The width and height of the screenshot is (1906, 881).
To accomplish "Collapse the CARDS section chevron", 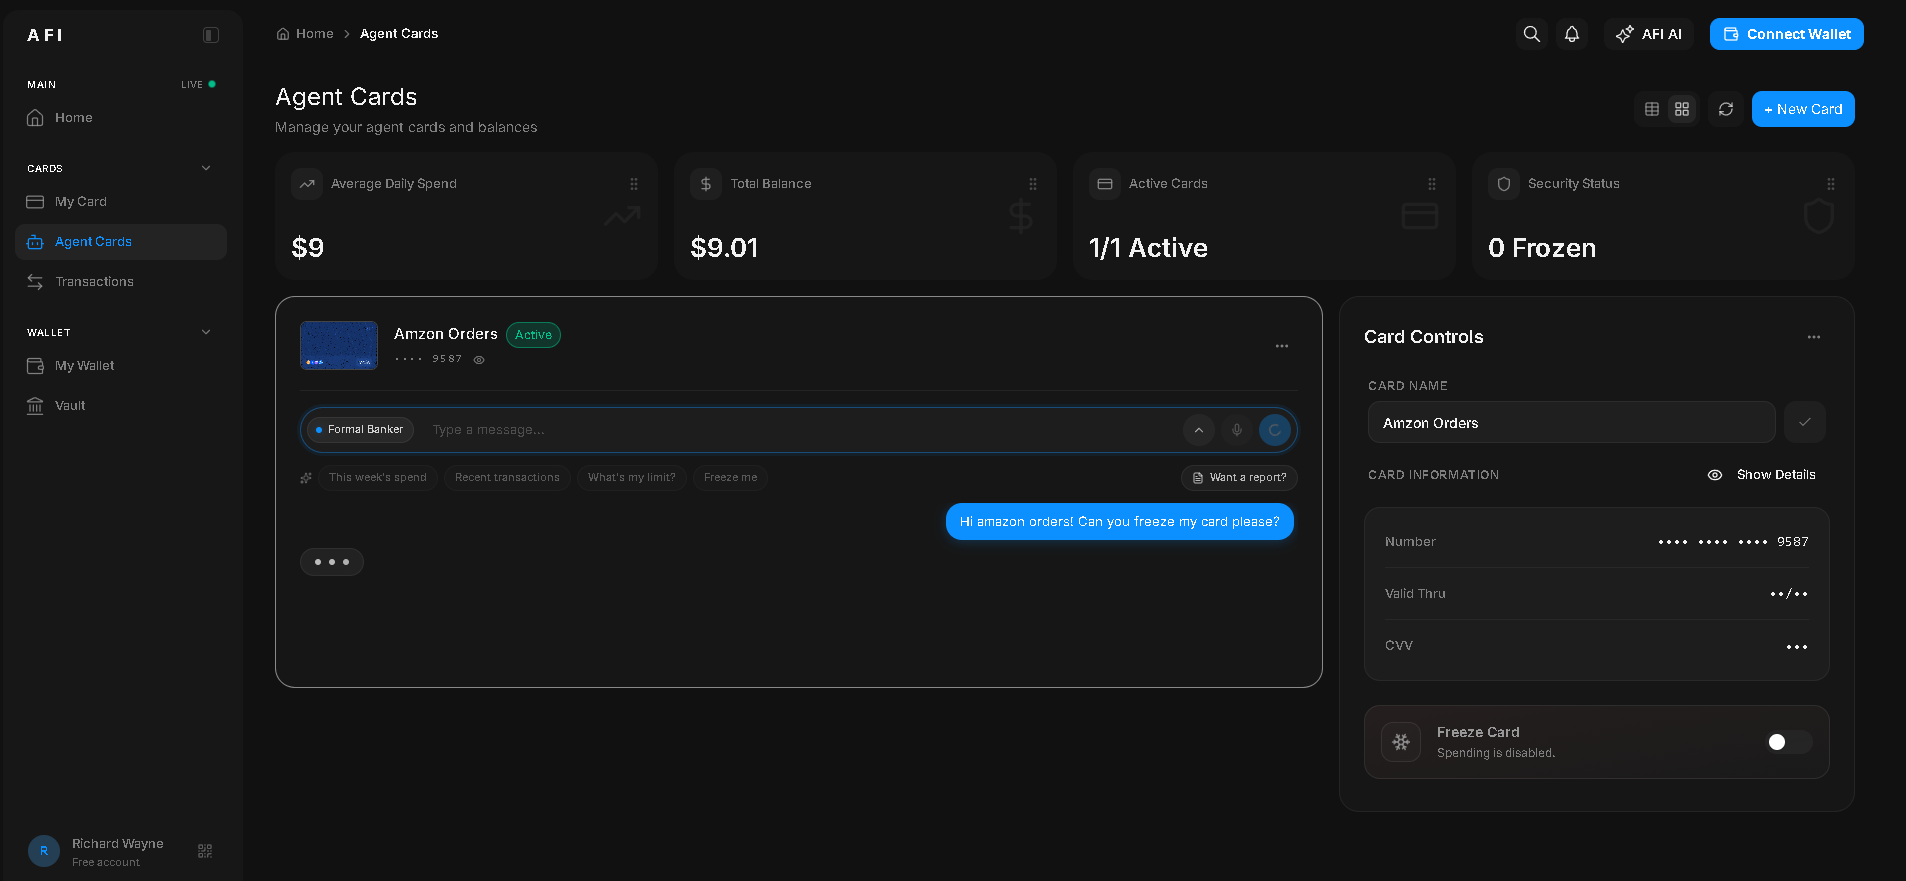I will point(206,168).
